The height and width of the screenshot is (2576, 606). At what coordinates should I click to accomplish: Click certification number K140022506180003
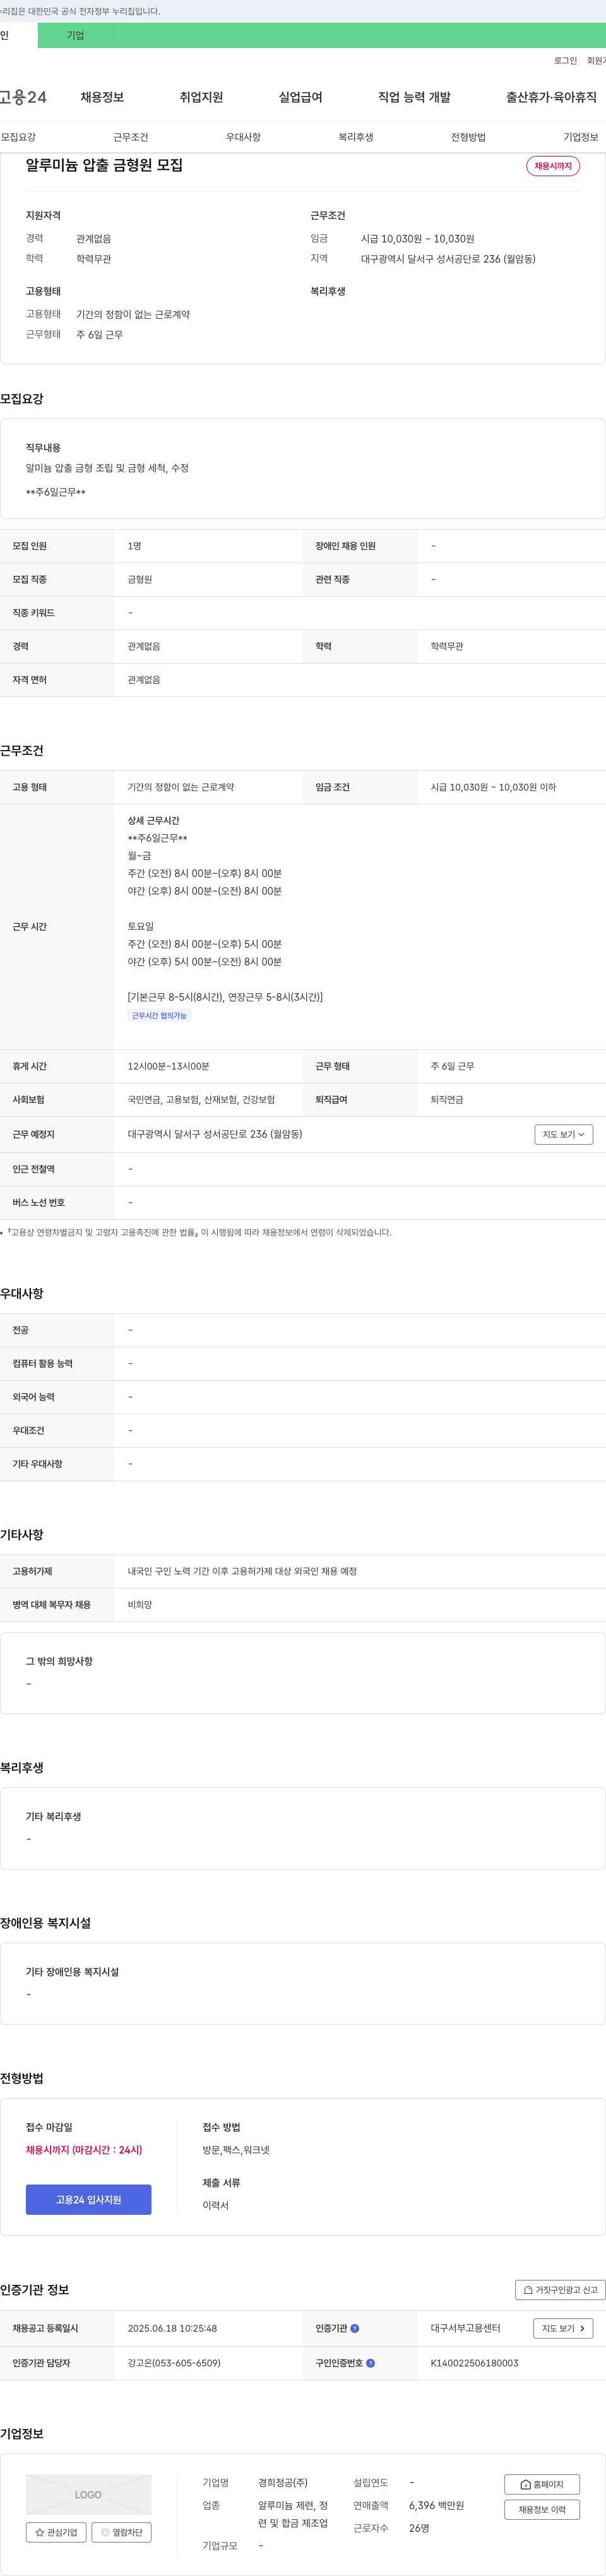pos(474,2363)
